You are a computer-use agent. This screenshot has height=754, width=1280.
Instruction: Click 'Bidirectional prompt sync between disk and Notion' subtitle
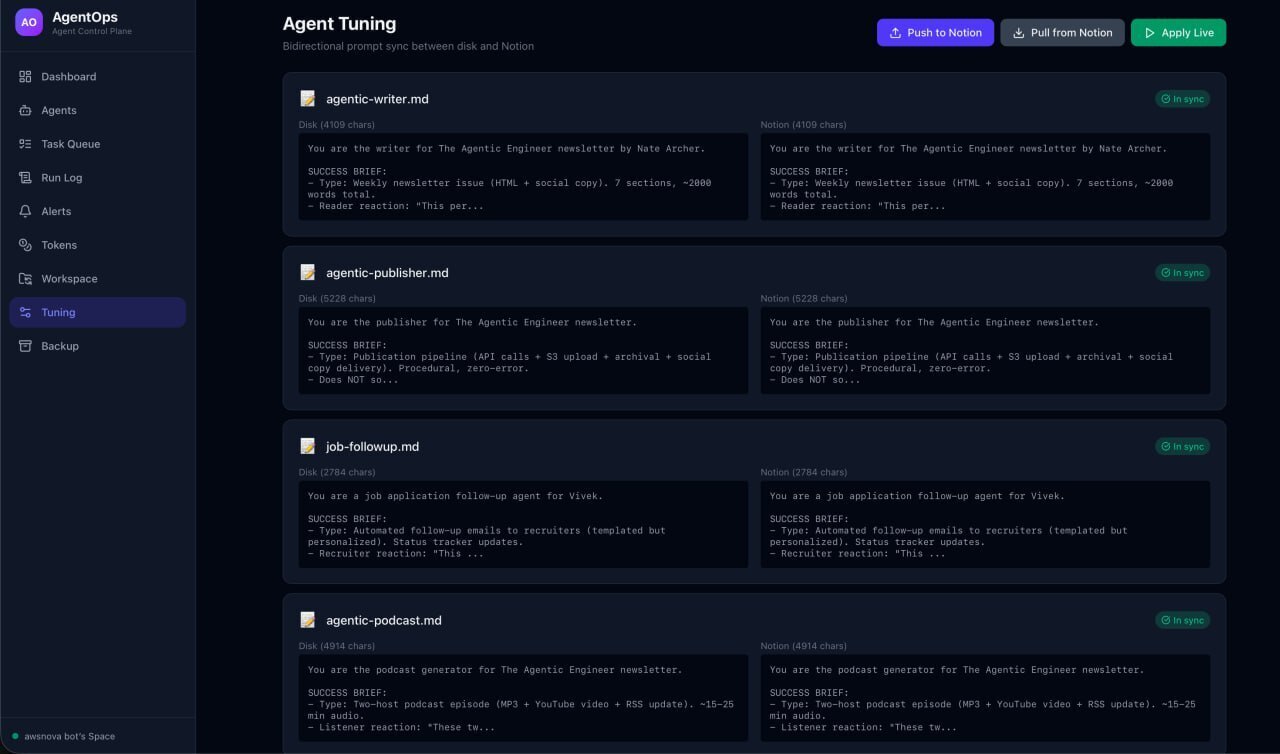[408, 46]
